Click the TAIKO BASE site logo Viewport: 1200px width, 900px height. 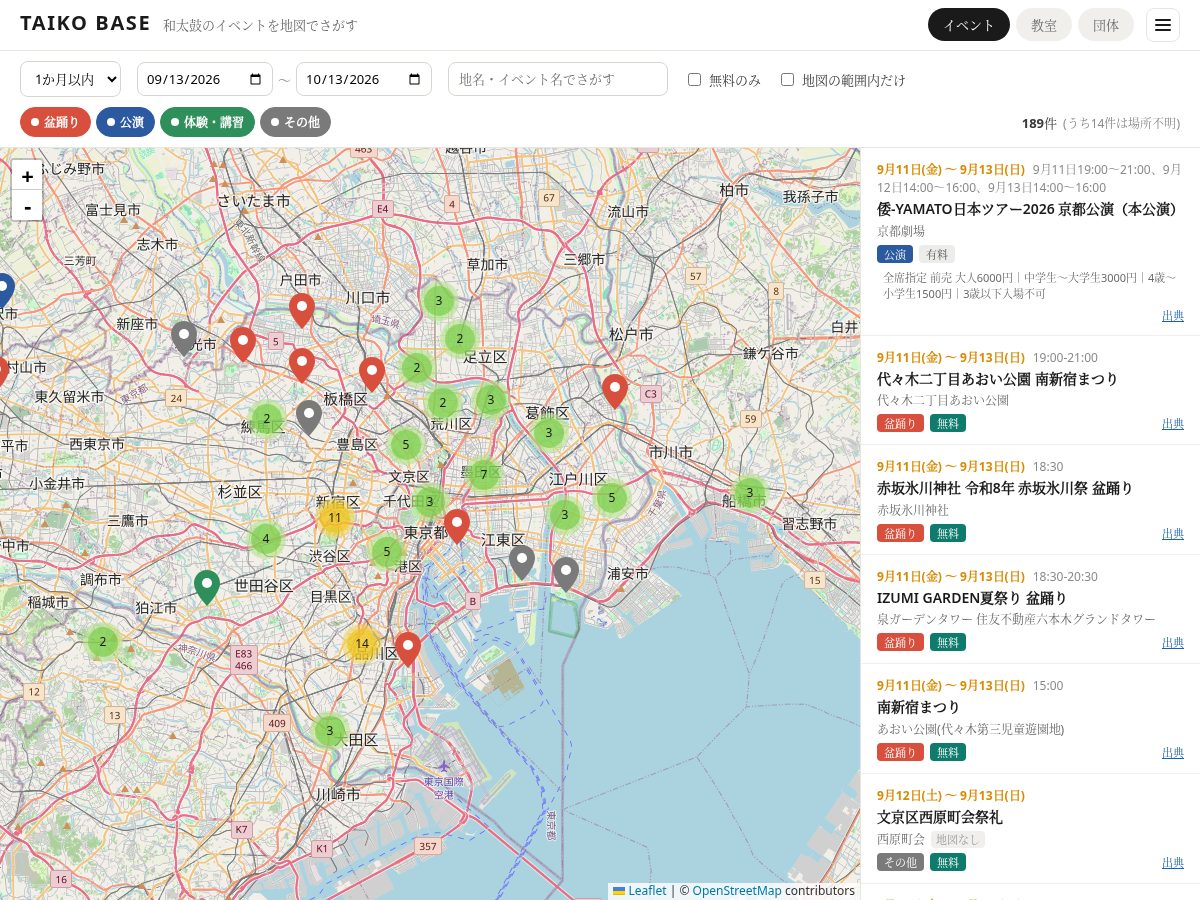pyautogui.click(x=85, y=24)
